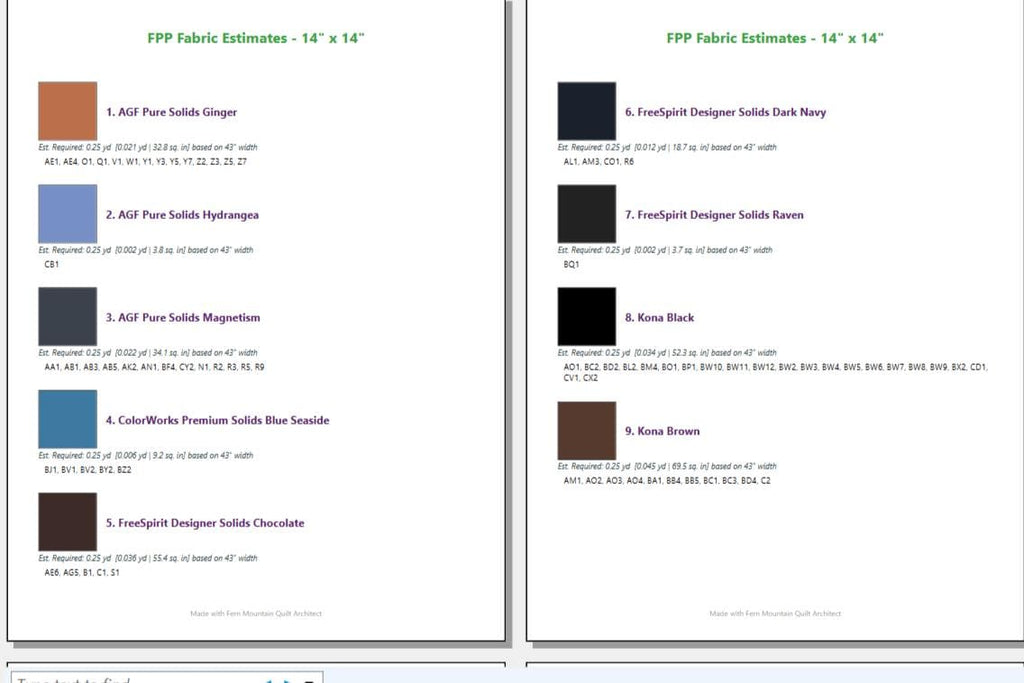Click the Kona Black piece list text
1024x683 pixels.
775,372
